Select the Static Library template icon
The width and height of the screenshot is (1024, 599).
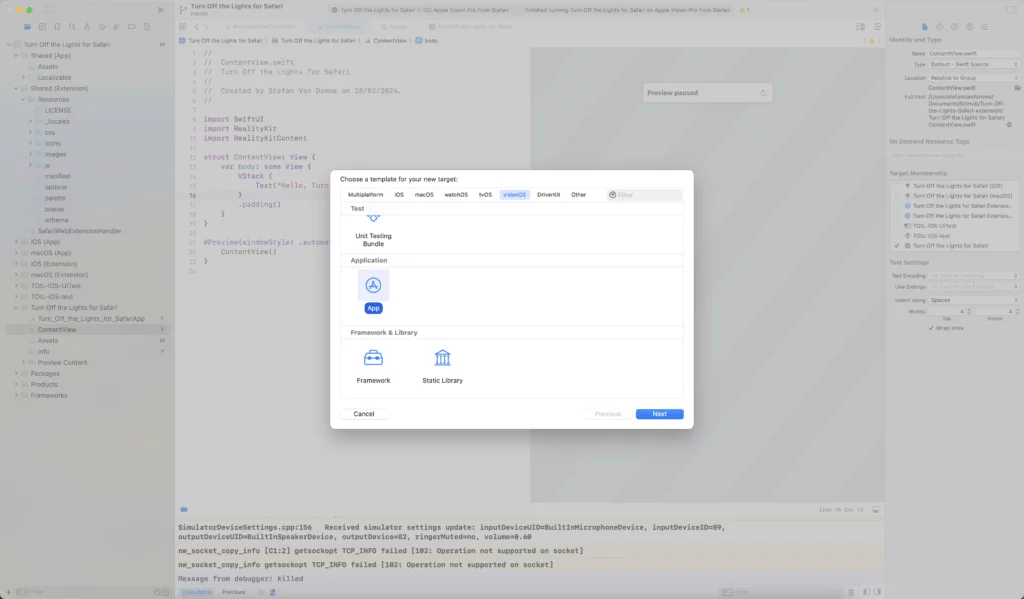coord(442,358)
